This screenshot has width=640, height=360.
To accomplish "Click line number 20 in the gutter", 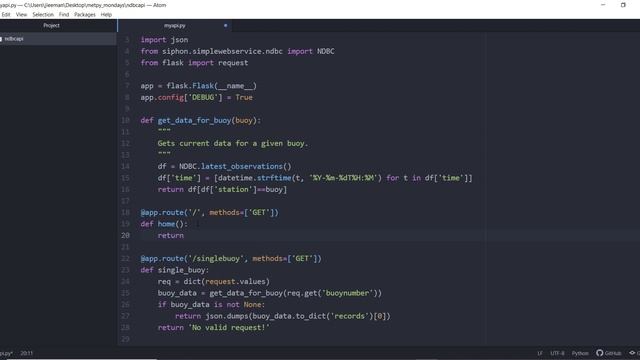I will click(125, 236).
